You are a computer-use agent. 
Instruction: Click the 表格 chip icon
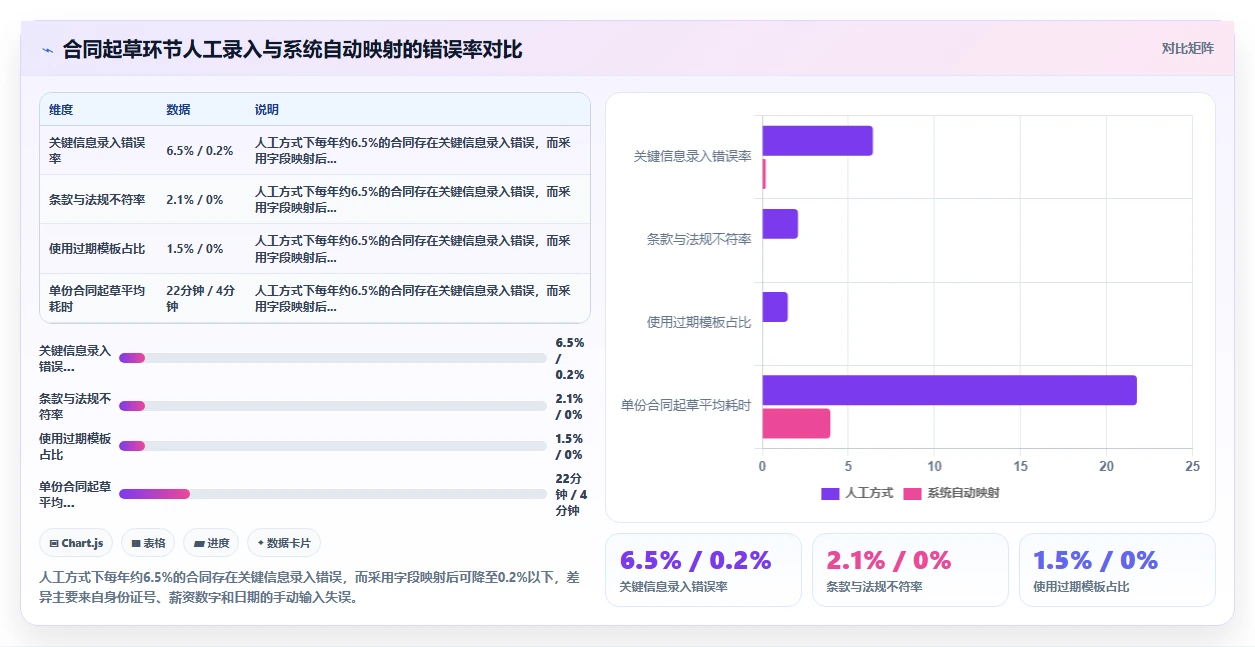pyautogui.click(x=136, y=543)
